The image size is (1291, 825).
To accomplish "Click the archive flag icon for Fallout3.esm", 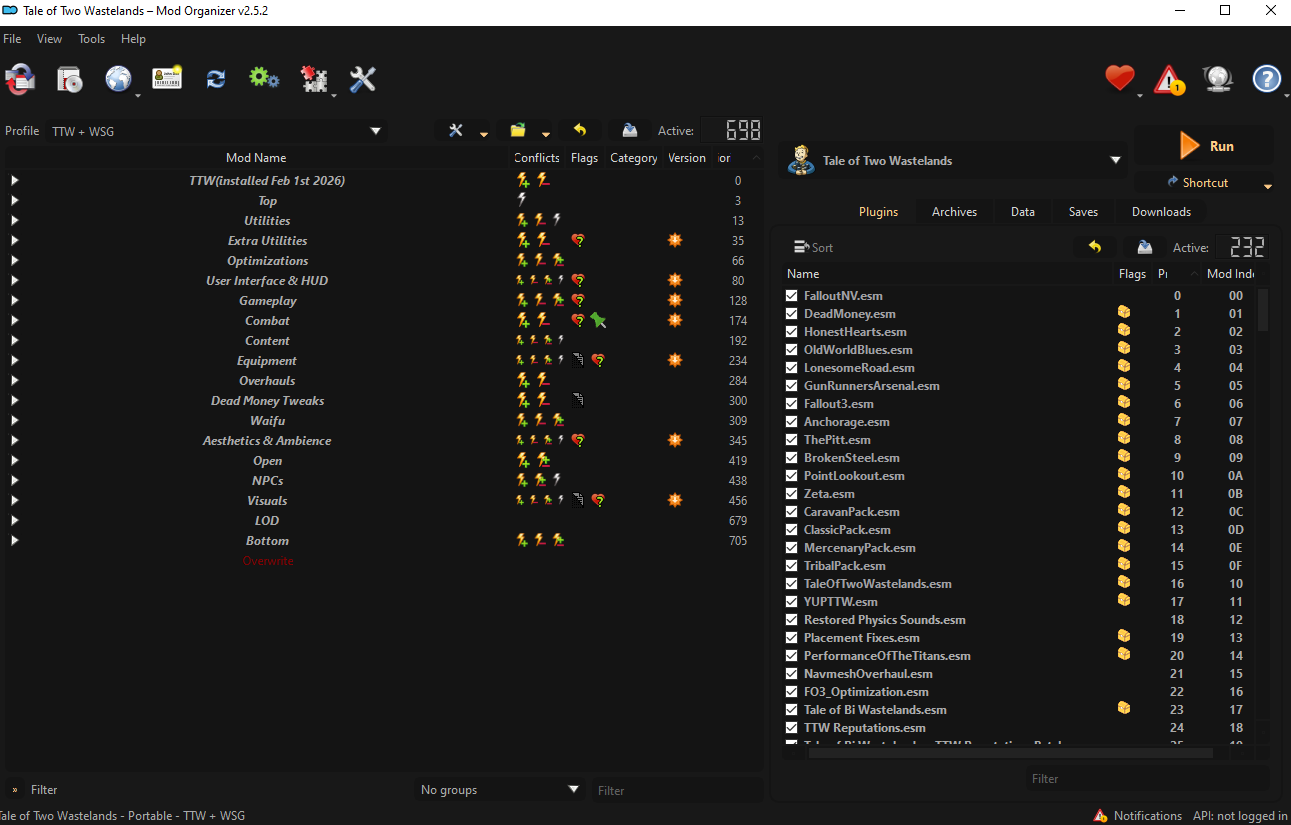I will 1124,403.
